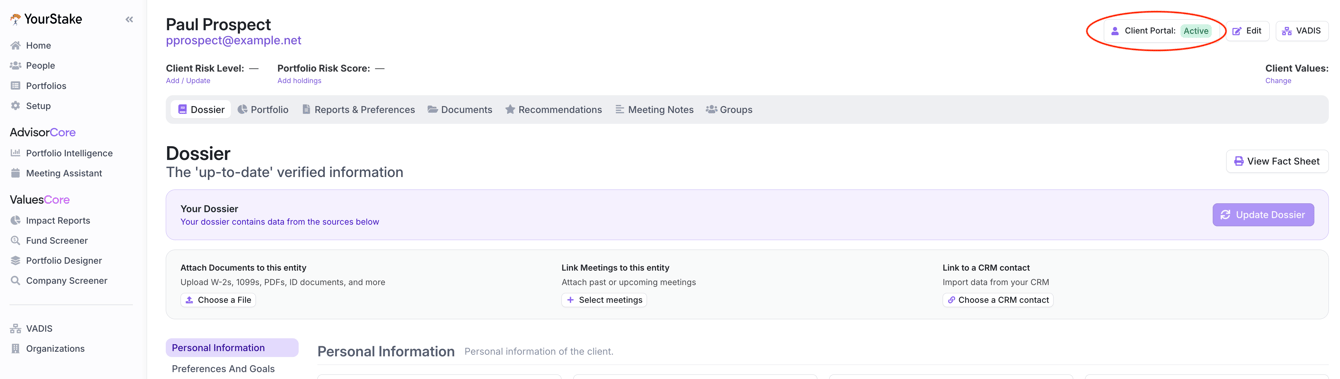Click the pprospect@example.net email link

click(233, 41)
